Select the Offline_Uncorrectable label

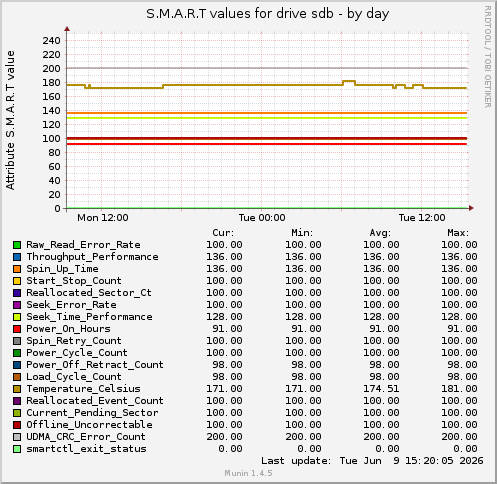click(x=89, y=425)
